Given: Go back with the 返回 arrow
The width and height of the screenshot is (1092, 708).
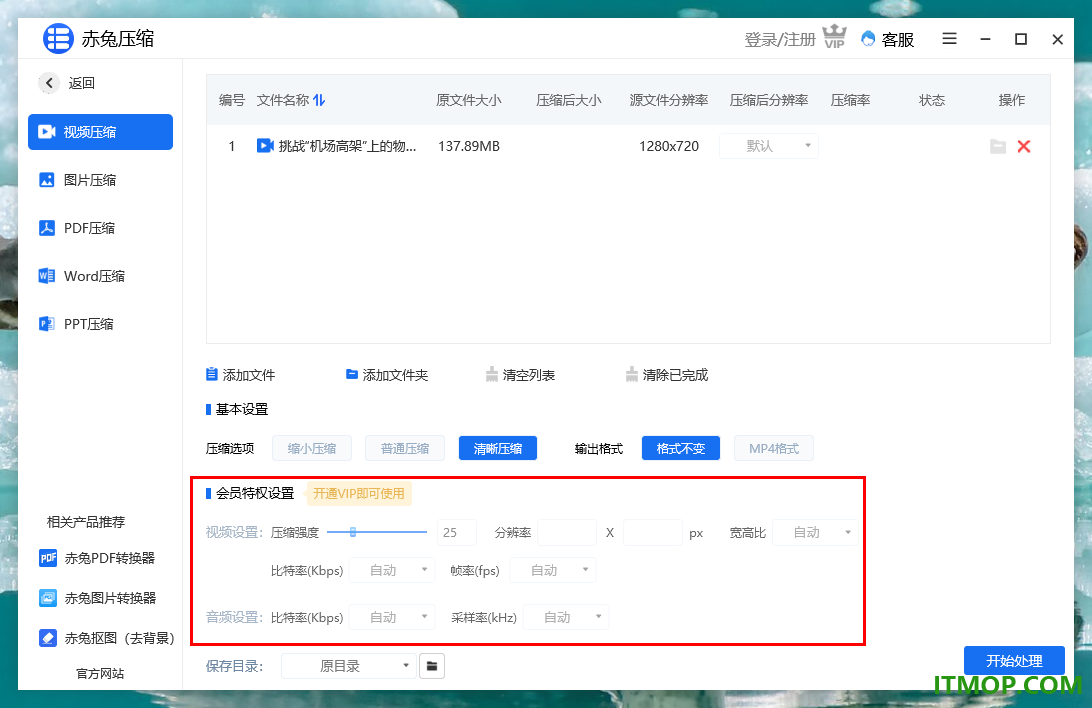Looking at the screenshot, I should [49, 83].
